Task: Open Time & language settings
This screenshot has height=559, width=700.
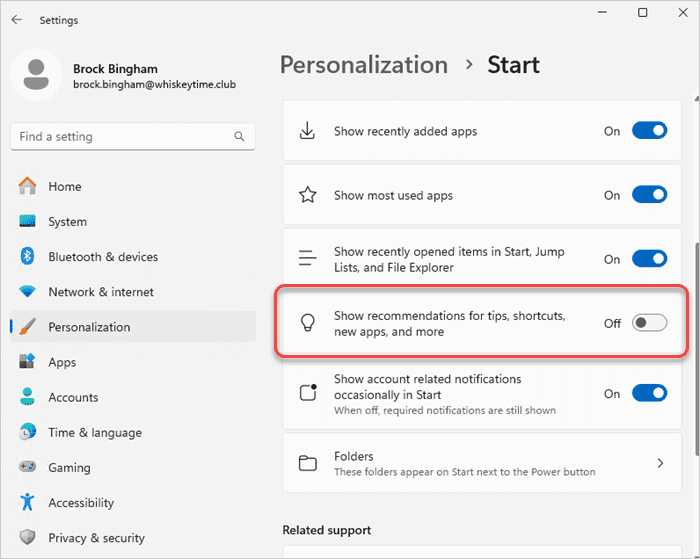Action: [x=133, y=432]
